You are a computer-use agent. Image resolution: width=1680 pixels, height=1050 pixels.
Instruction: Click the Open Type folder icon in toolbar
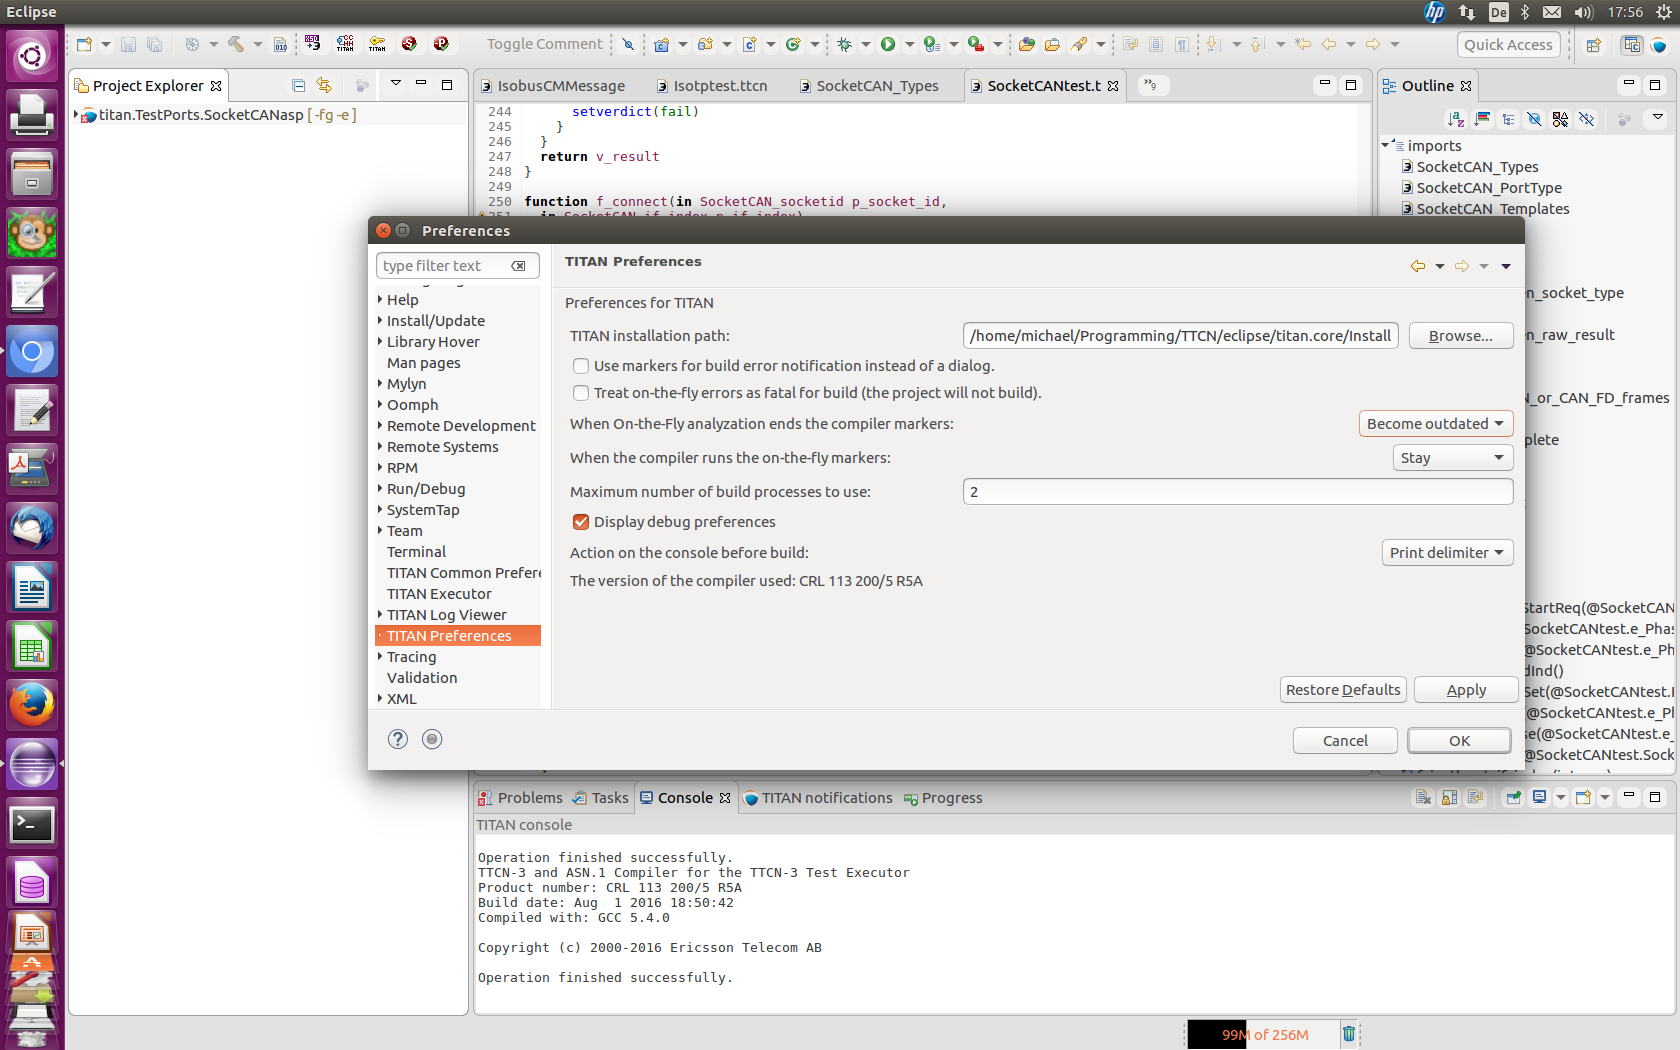[x=1026, y=44]
